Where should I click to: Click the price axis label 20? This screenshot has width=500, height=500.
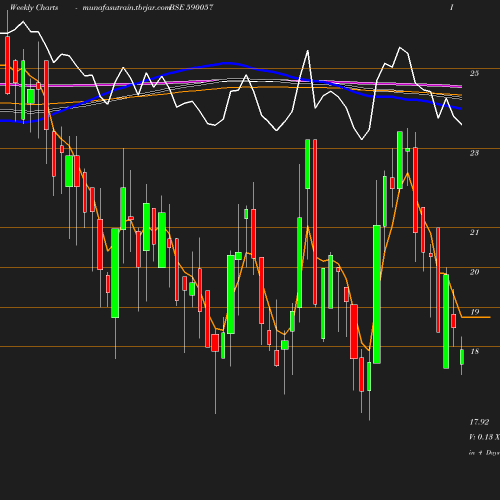pos(474,272)
